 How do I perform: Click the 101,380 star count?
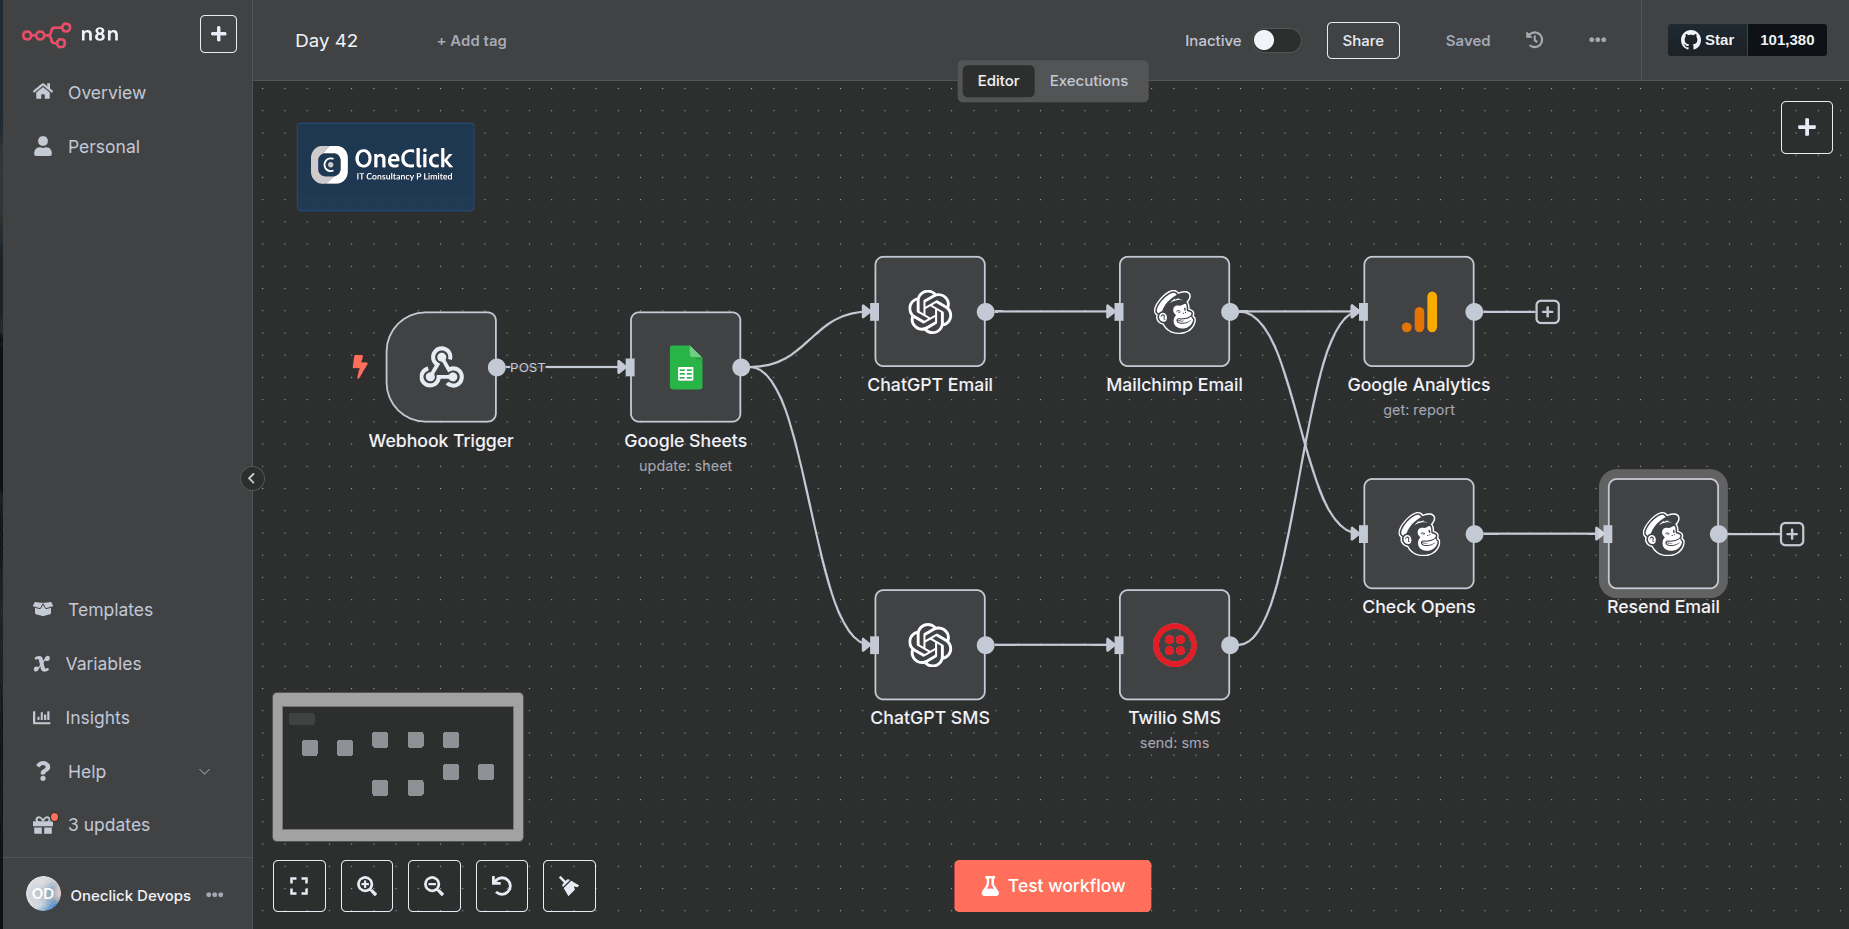point(1787,40)
